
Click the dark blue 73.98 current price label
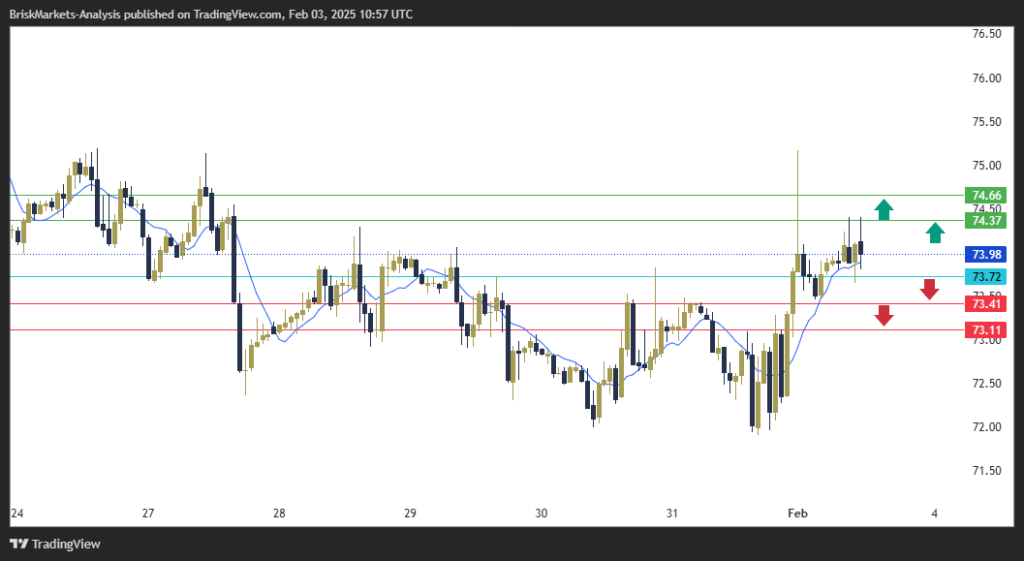pos(986,254)
